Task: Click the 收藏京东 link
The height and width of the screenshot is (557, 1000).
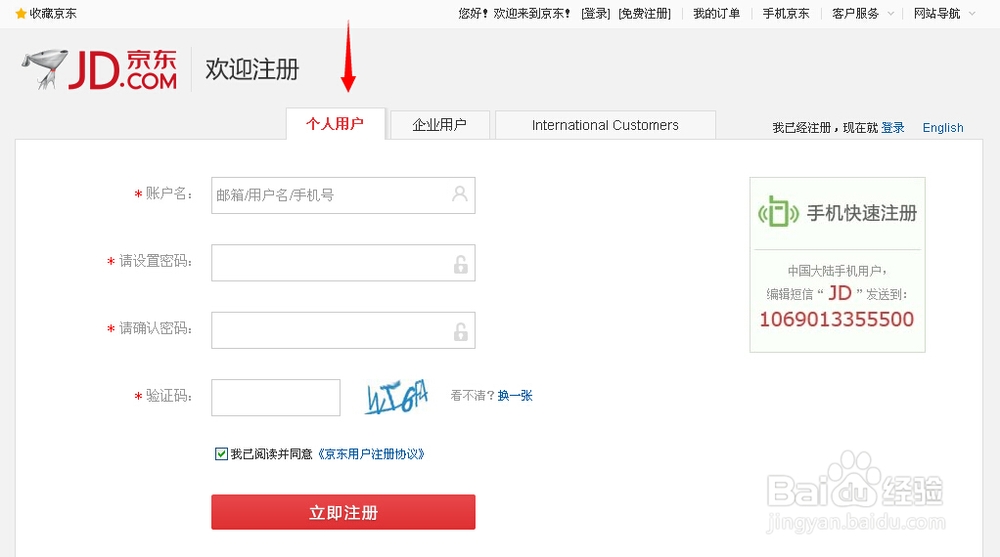Action: 53,13
